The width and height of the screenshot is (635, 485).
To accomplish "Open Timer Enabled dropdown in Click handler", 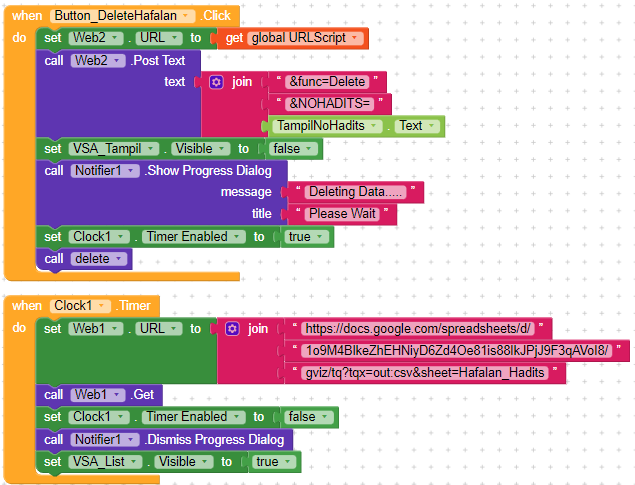I will 194,237.
